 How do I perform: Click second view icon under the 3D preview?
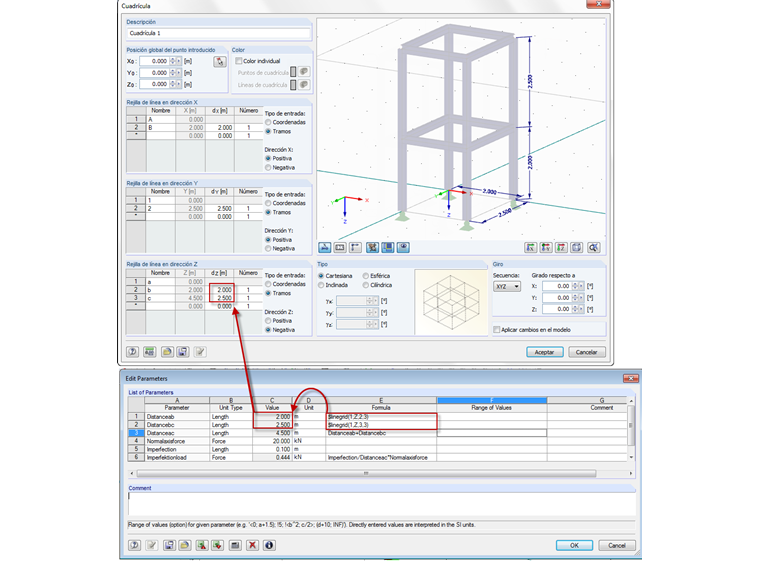coord(340,248)
